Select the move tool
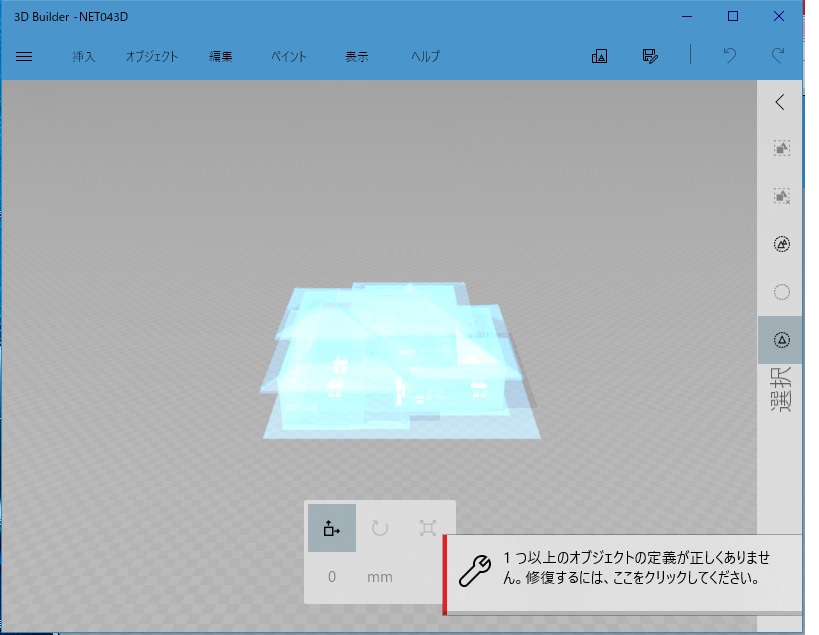 click(332, 528)
